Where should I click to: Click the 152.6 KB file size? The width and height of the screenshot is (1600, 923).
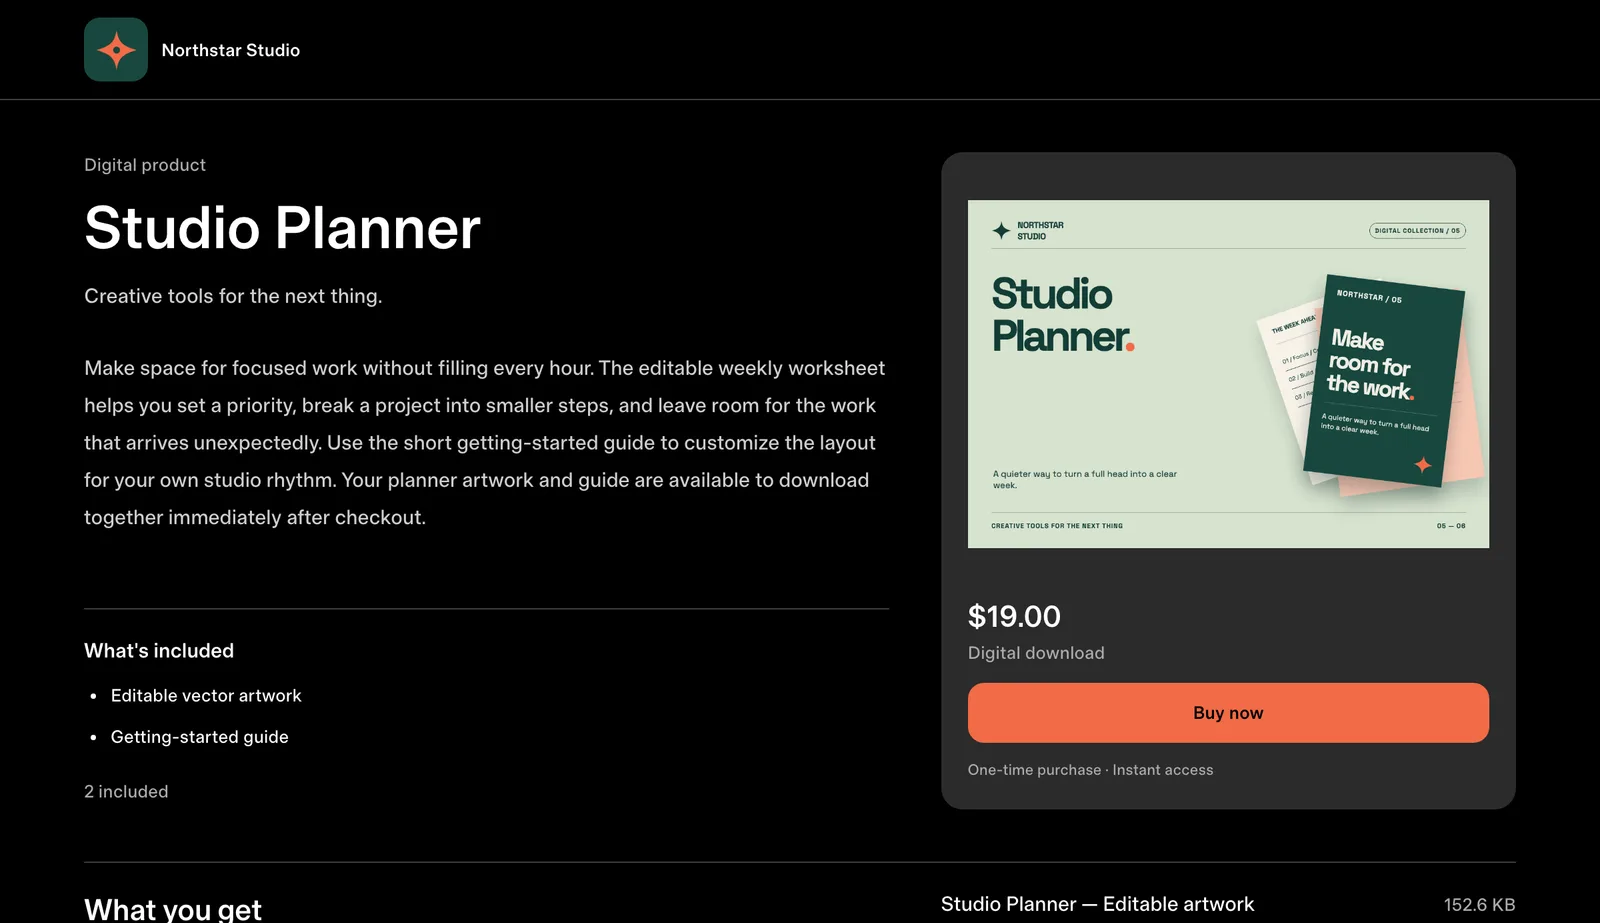click(x=1479, y=905)
